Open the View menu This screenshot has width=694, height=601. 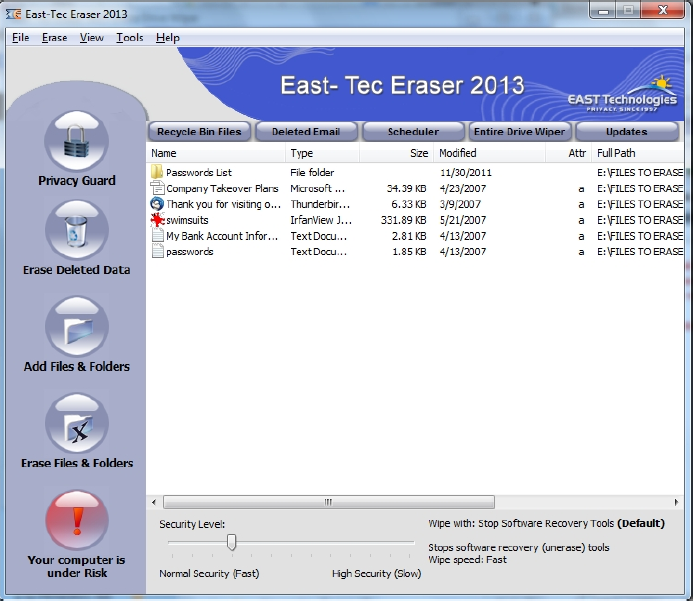tap(92, 38)
